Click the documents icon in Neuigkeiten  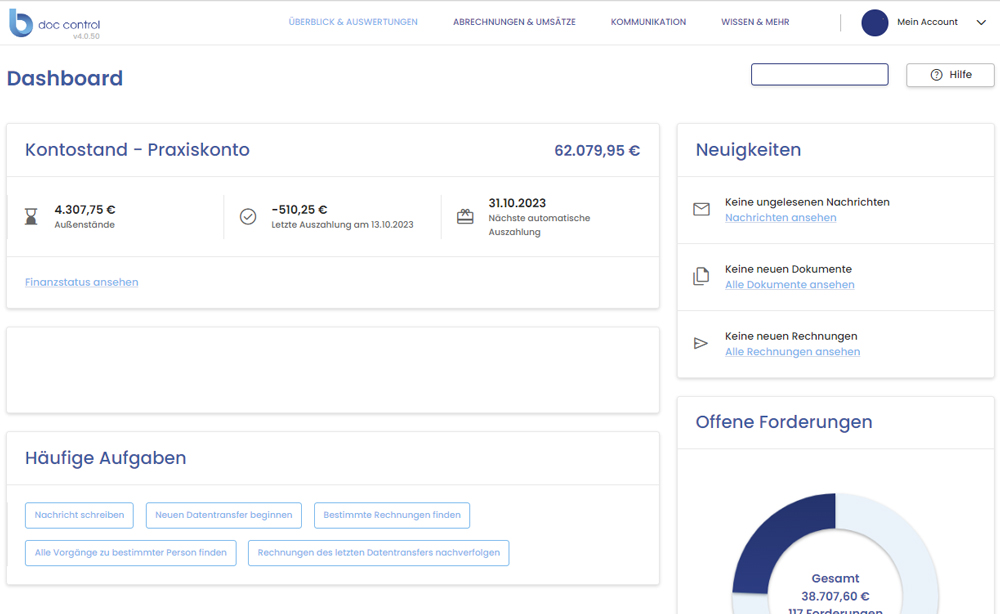[x=701, y=277]
